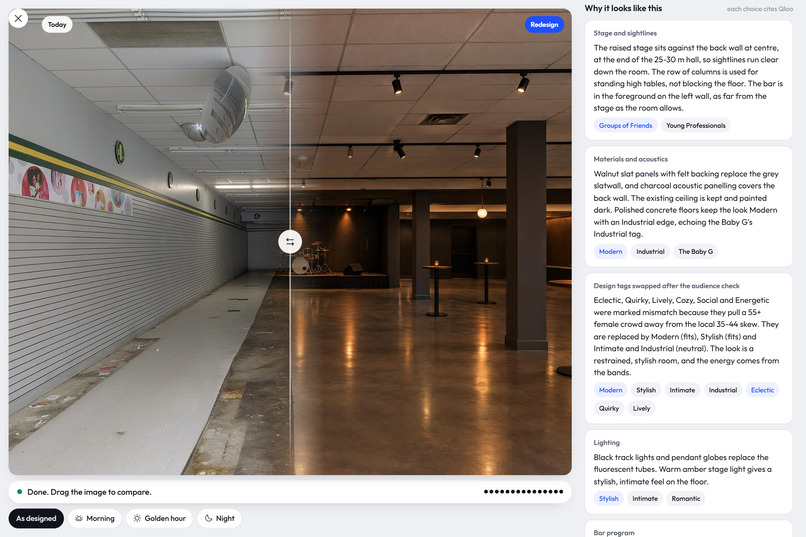Switch to the Morning lighting option

(x=95, y=518)
